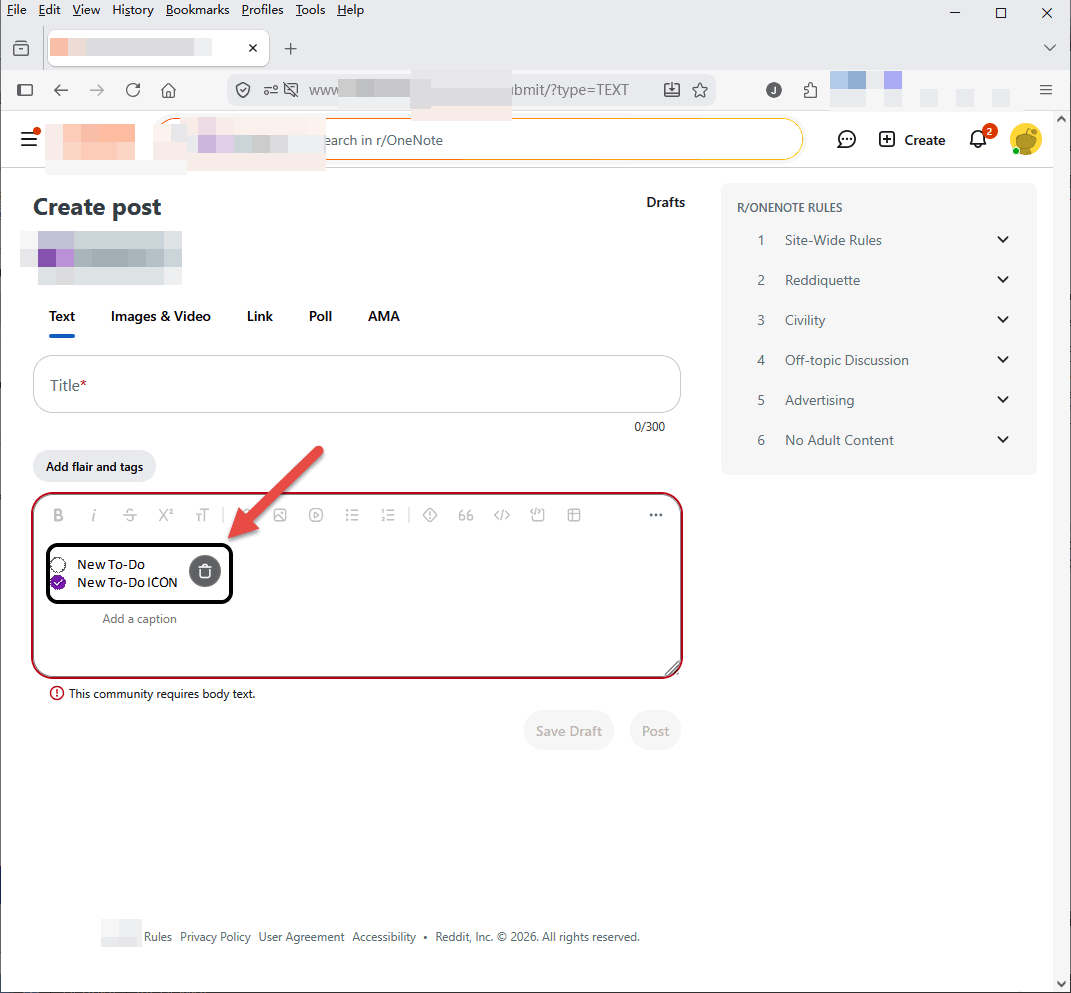Apply inline code formatting

pos(502,515)
